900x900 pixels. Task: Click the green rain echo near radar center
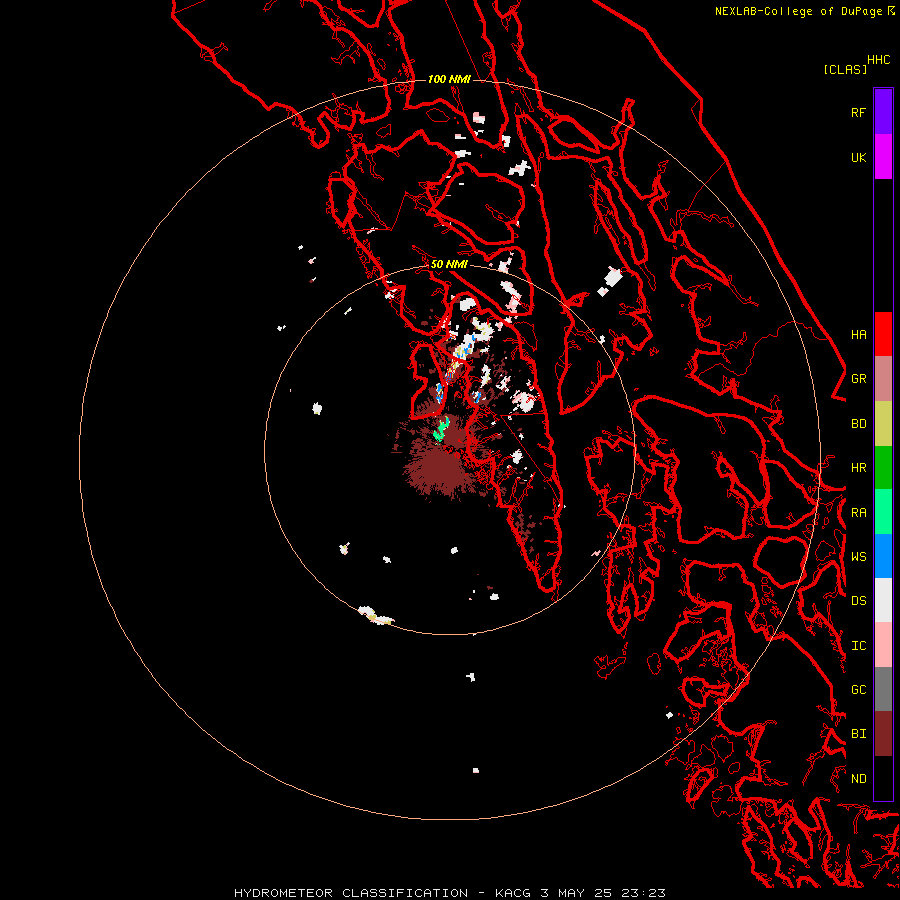(441, 430)
